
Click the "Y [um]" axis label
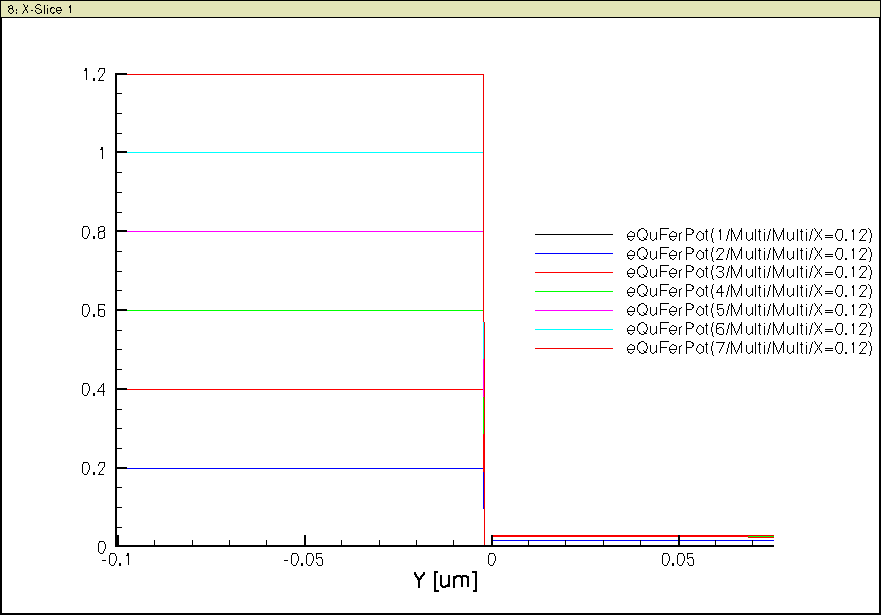tap(446, 580)
